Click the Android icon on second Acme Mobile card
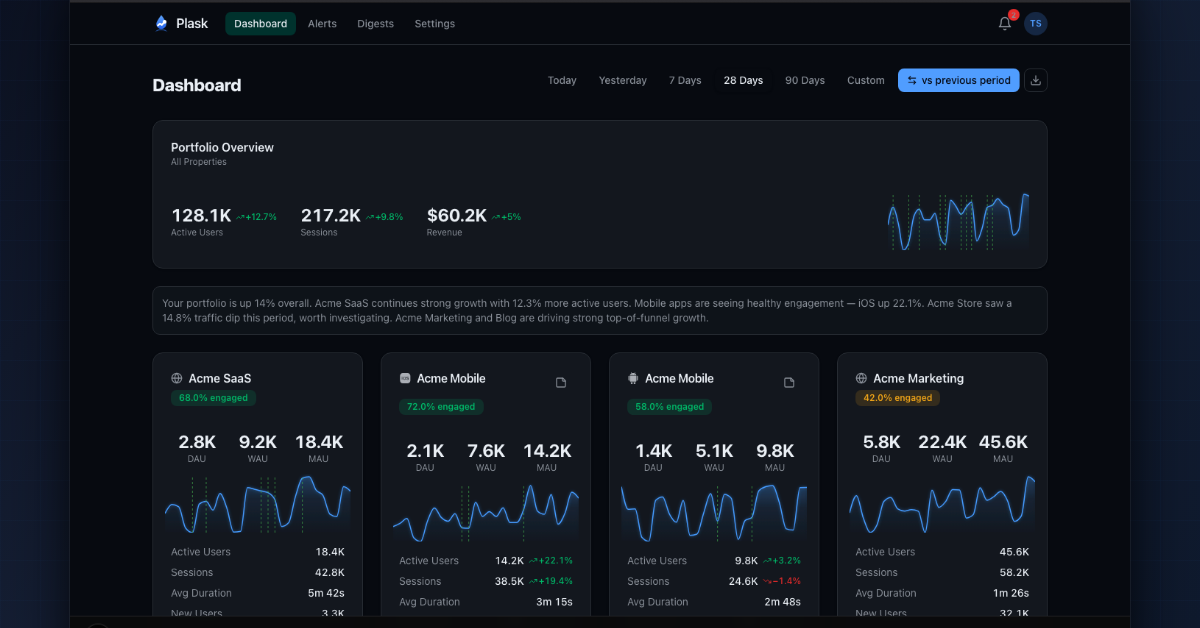 tap(632, 378)
